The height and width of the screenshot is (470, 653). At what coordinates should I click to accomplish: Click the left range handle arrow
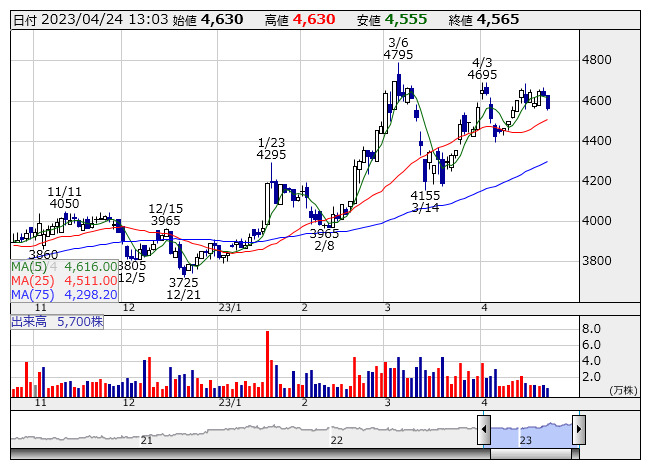[x=484, y=430]
